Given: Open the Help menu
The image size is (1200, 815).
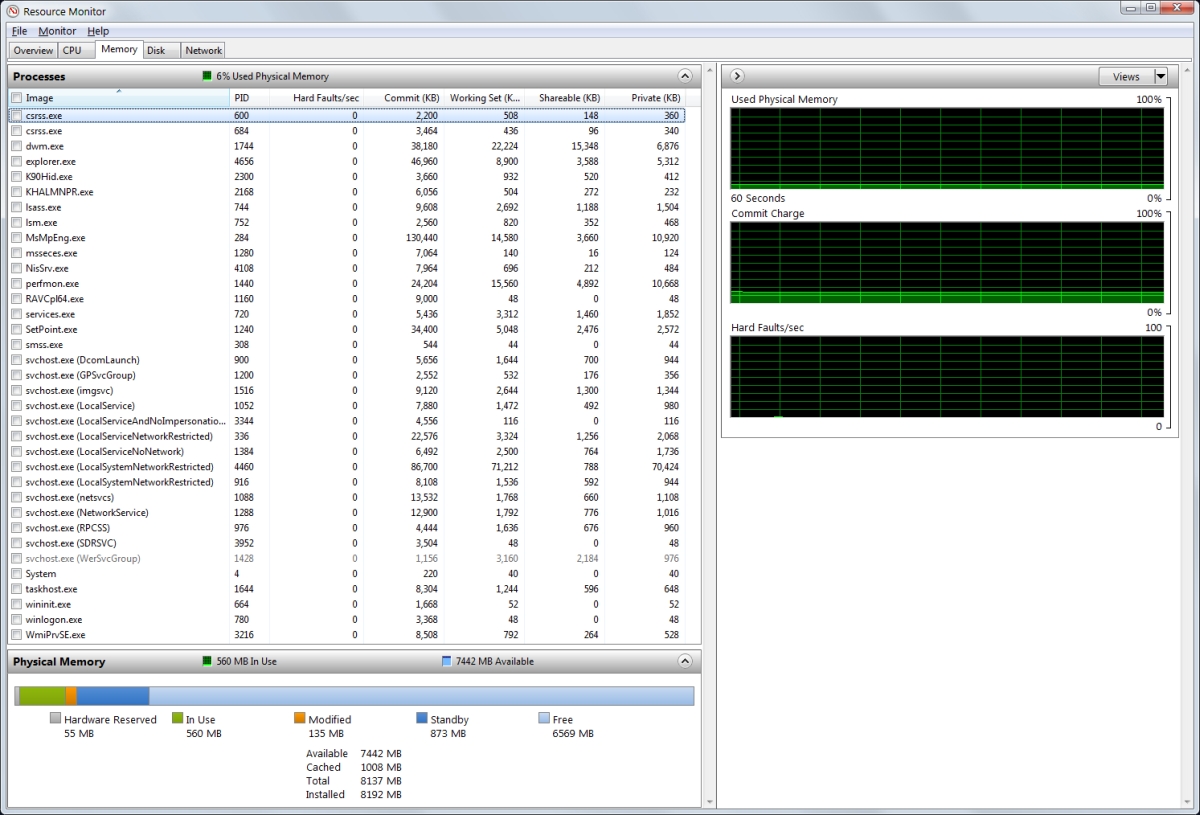Looking at the screenshot, I should tap(98, 31).
